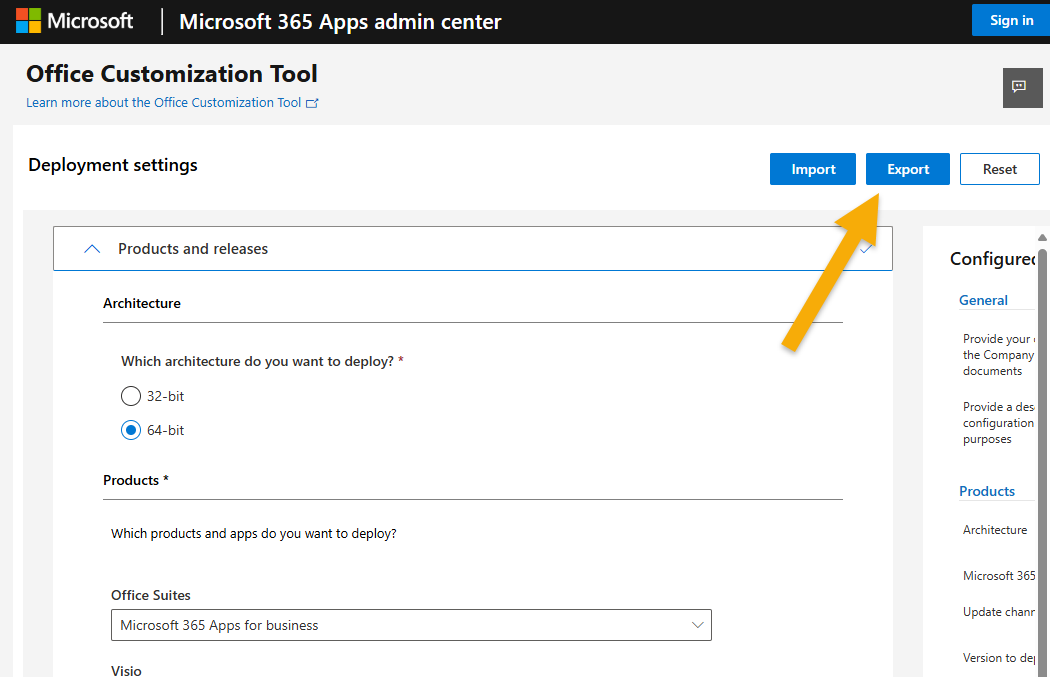Viewport: 1050px width, 677px height.
Task: Open the General section in the Configured sidebar
Action: point(983,299)
